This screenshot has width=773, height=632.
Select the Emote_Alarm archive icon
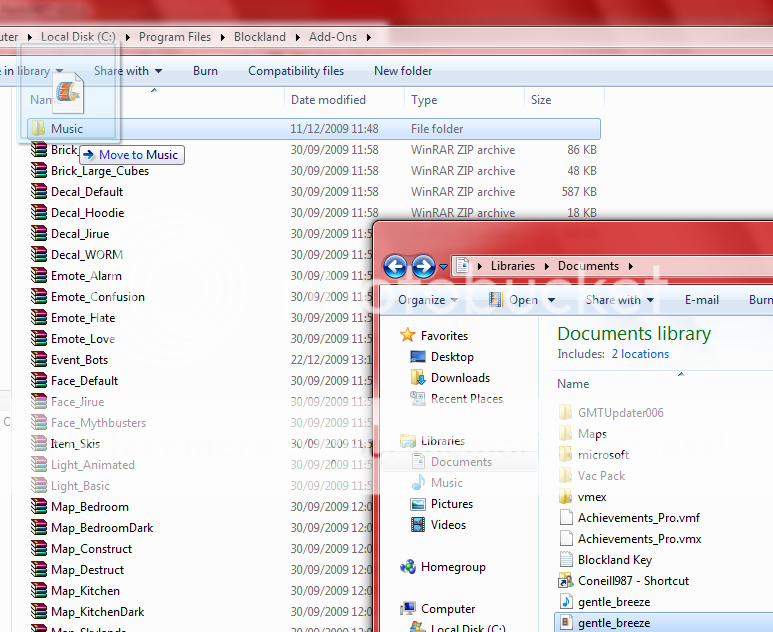pos(38,276)
